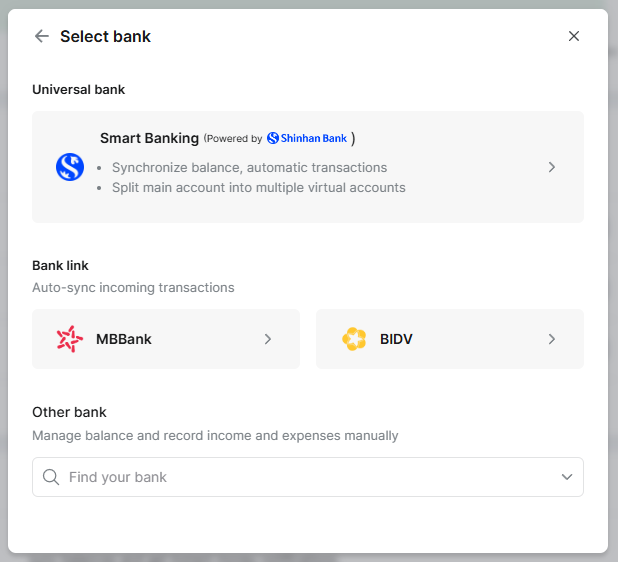Close the Select bank dialog
618x562 pixels.
click(574, 36)
